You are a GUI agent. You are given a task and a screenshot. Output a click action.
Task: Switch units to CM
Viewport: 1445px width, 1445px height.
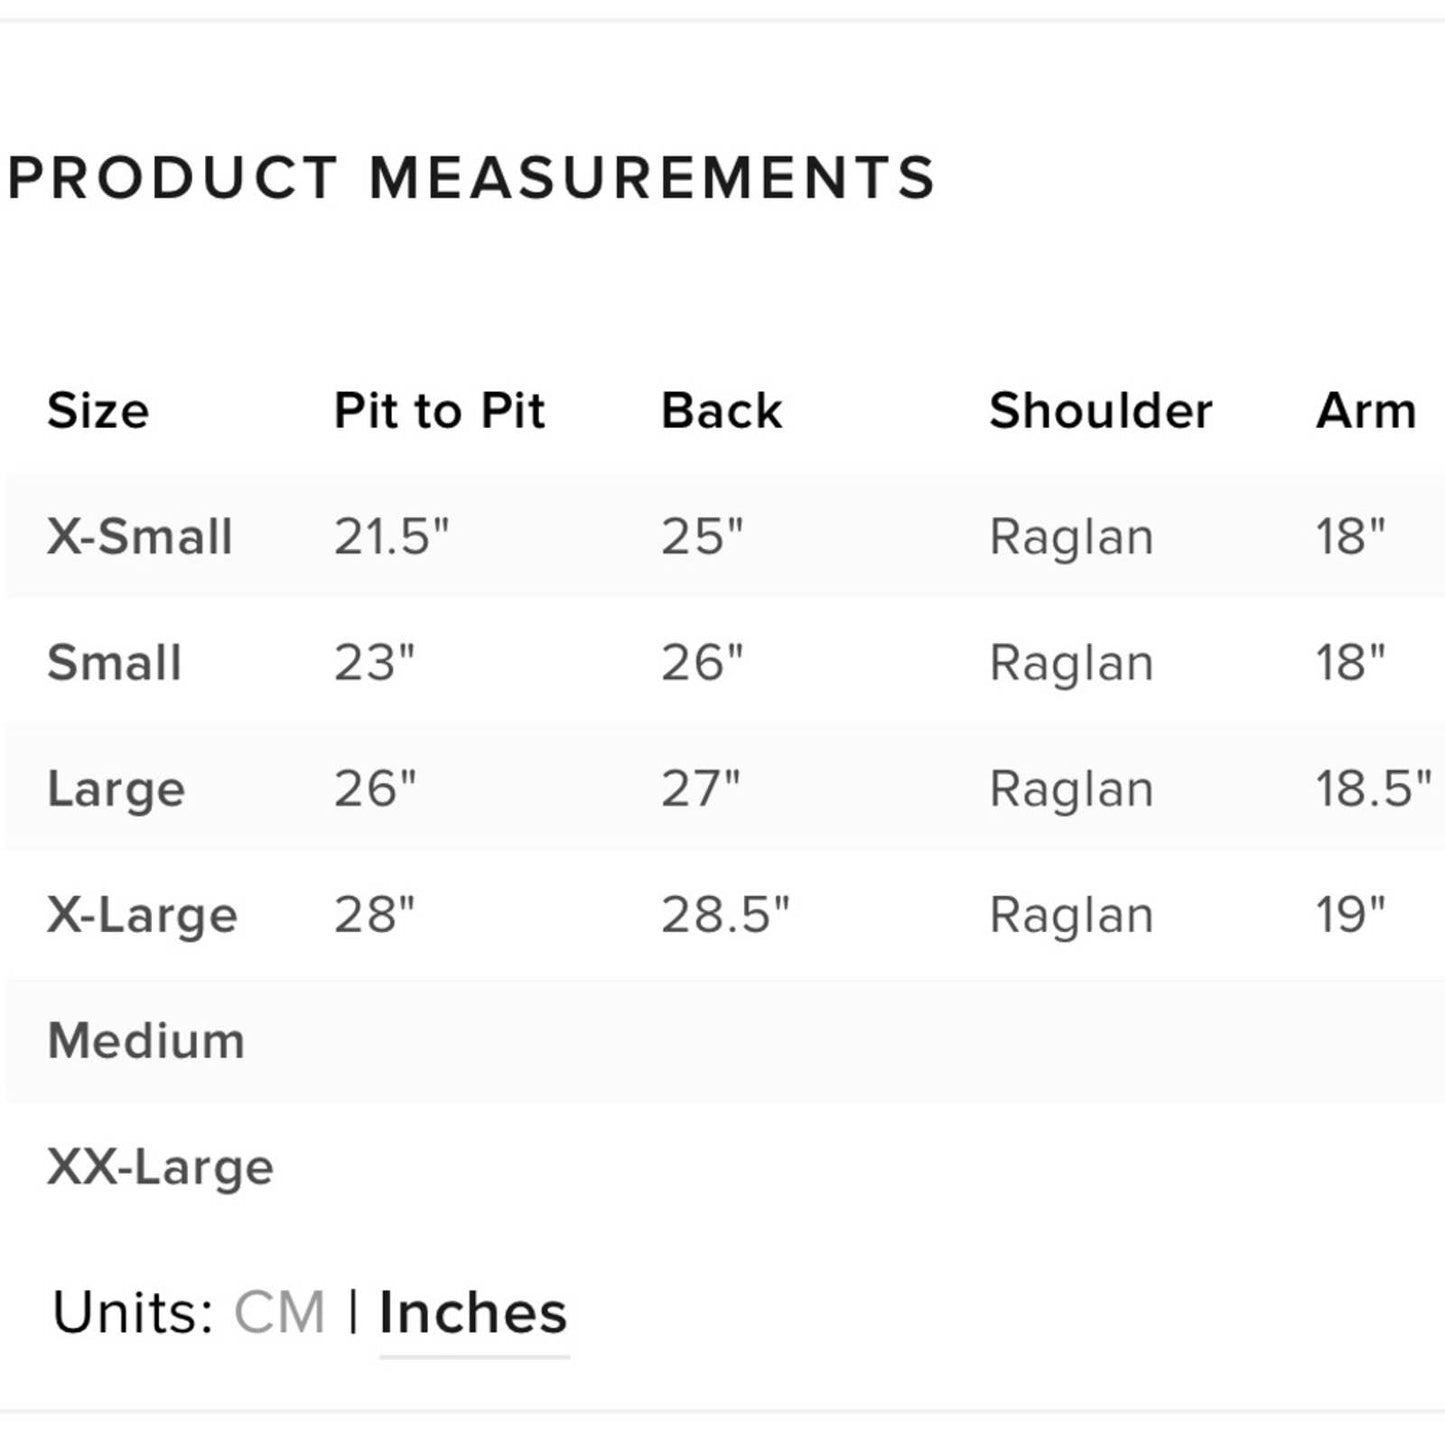tap(279, 1312)
